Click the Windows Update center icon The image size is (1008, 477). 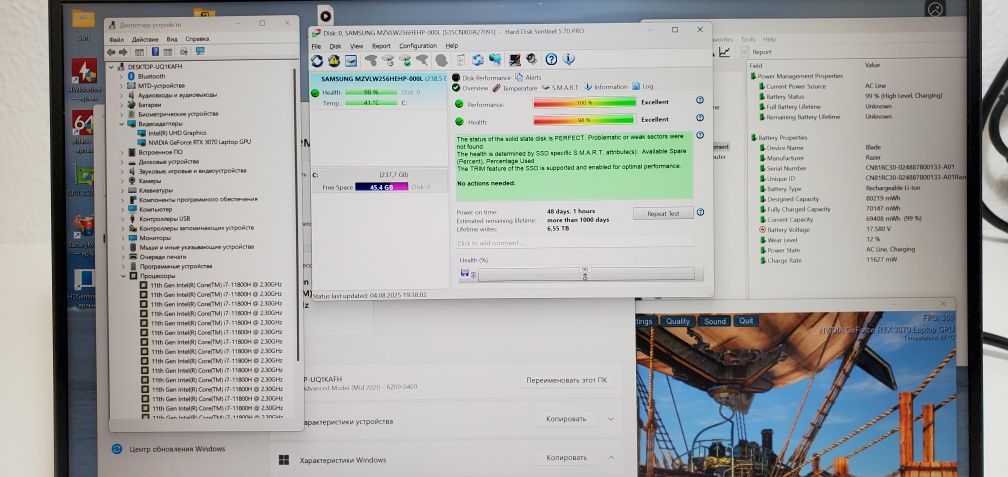pyautogui.click(x=117, y=449)
